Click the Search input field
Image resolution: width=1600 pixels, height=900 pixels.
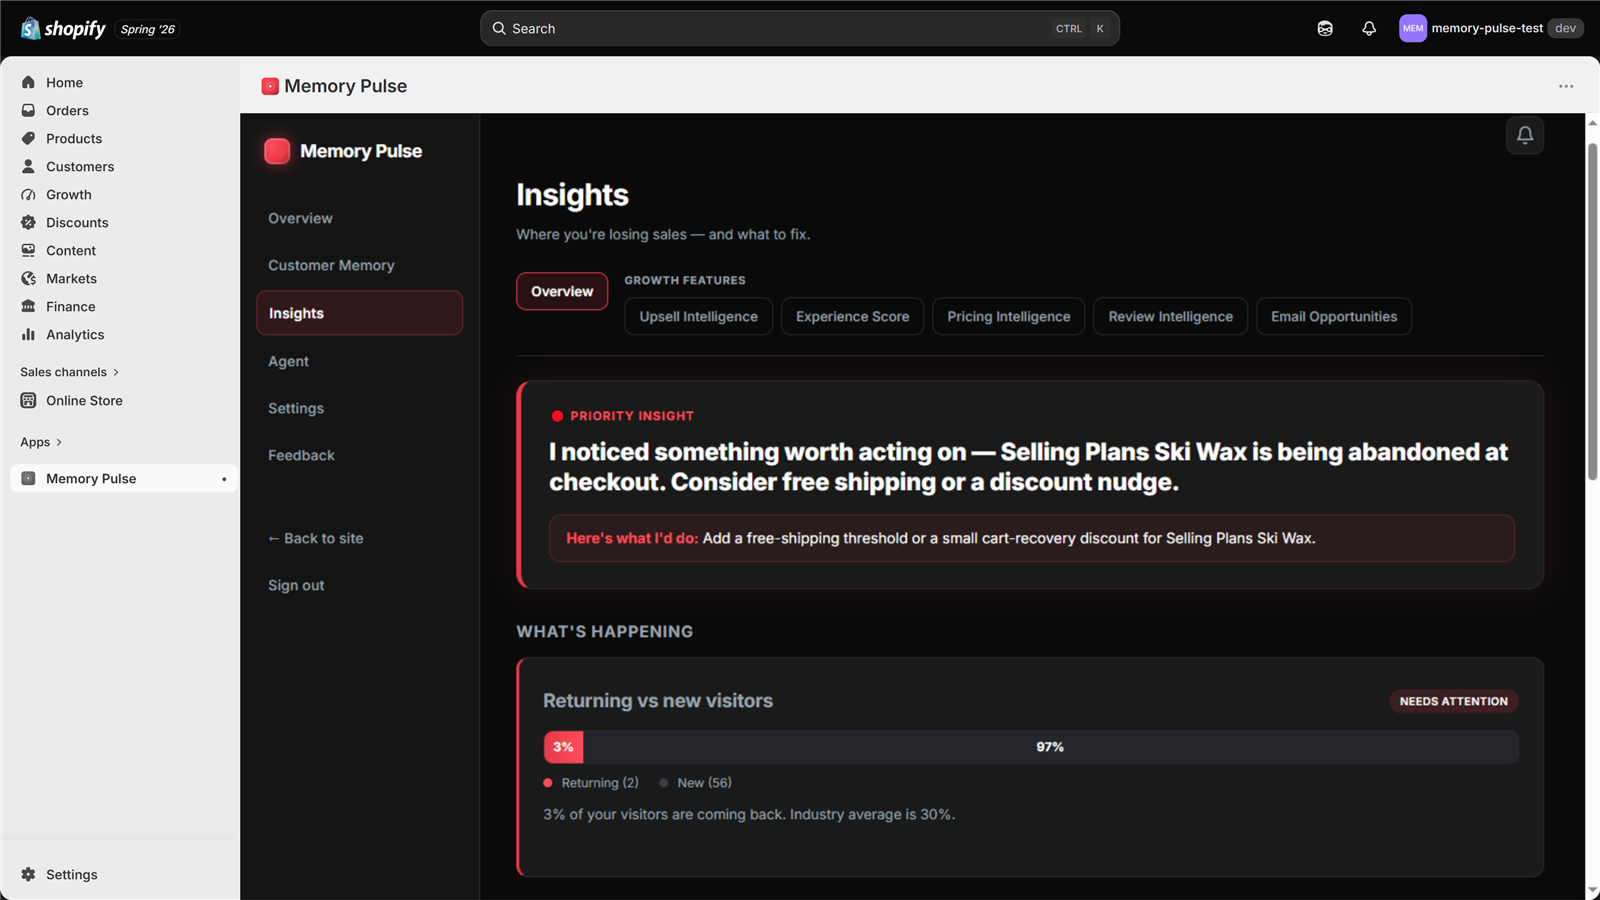tap(800, 29)
